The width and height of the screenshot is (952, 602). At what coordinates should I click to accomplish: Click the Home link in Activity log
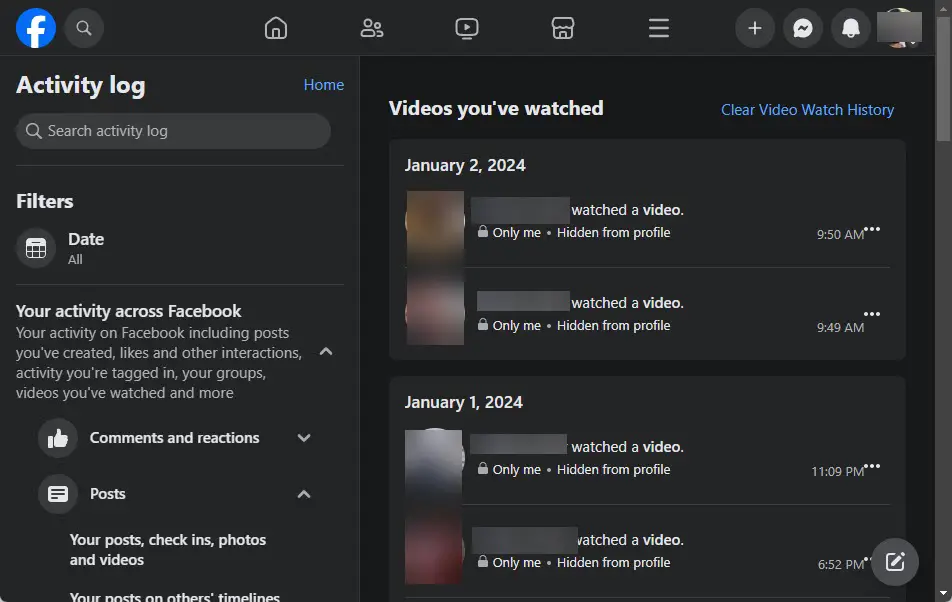(x=324, y=85)
